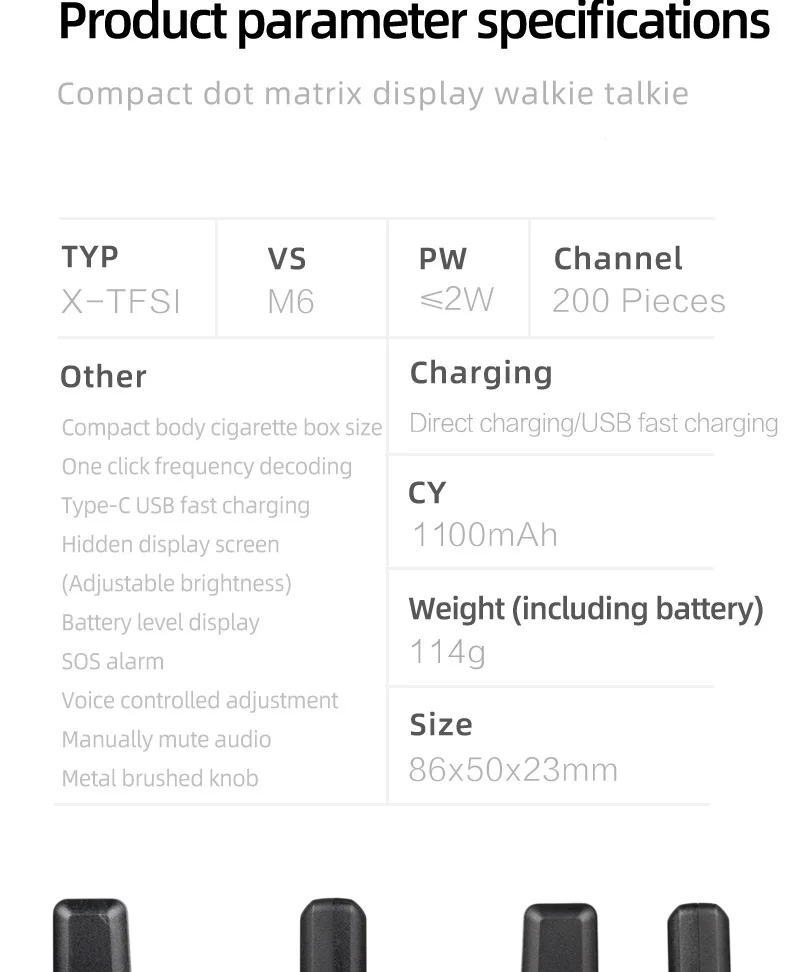
Task: Click the "Other" section heading
Action: [103, 377]
